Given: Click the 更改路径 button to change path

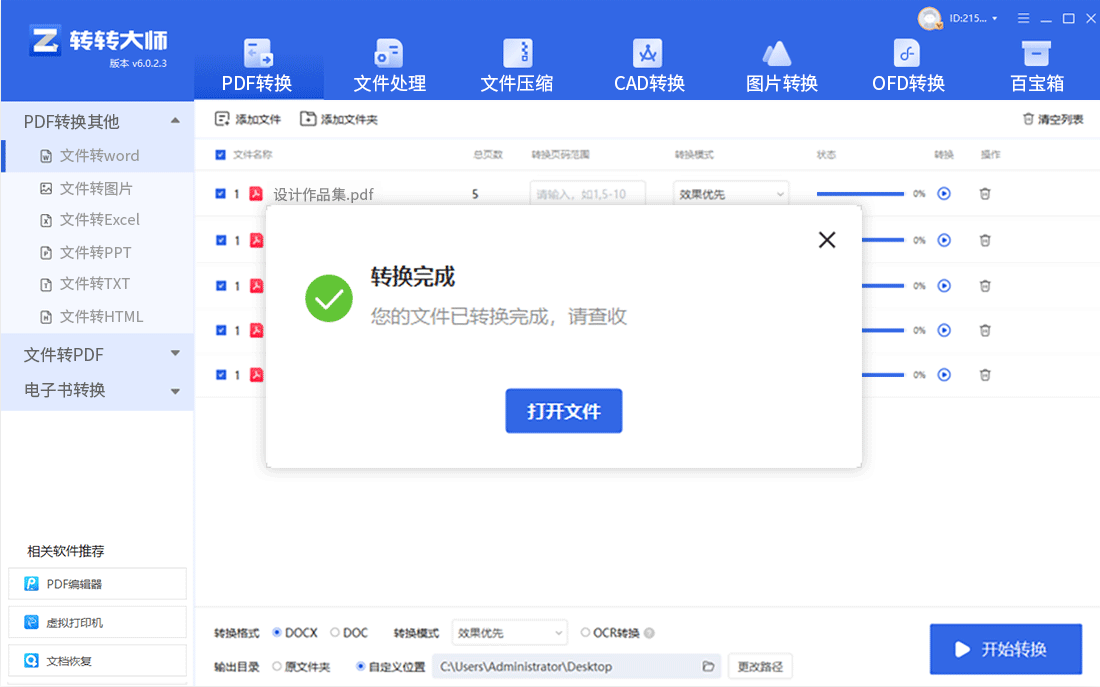Looking at the screenshot, I should tap(758, 666).
